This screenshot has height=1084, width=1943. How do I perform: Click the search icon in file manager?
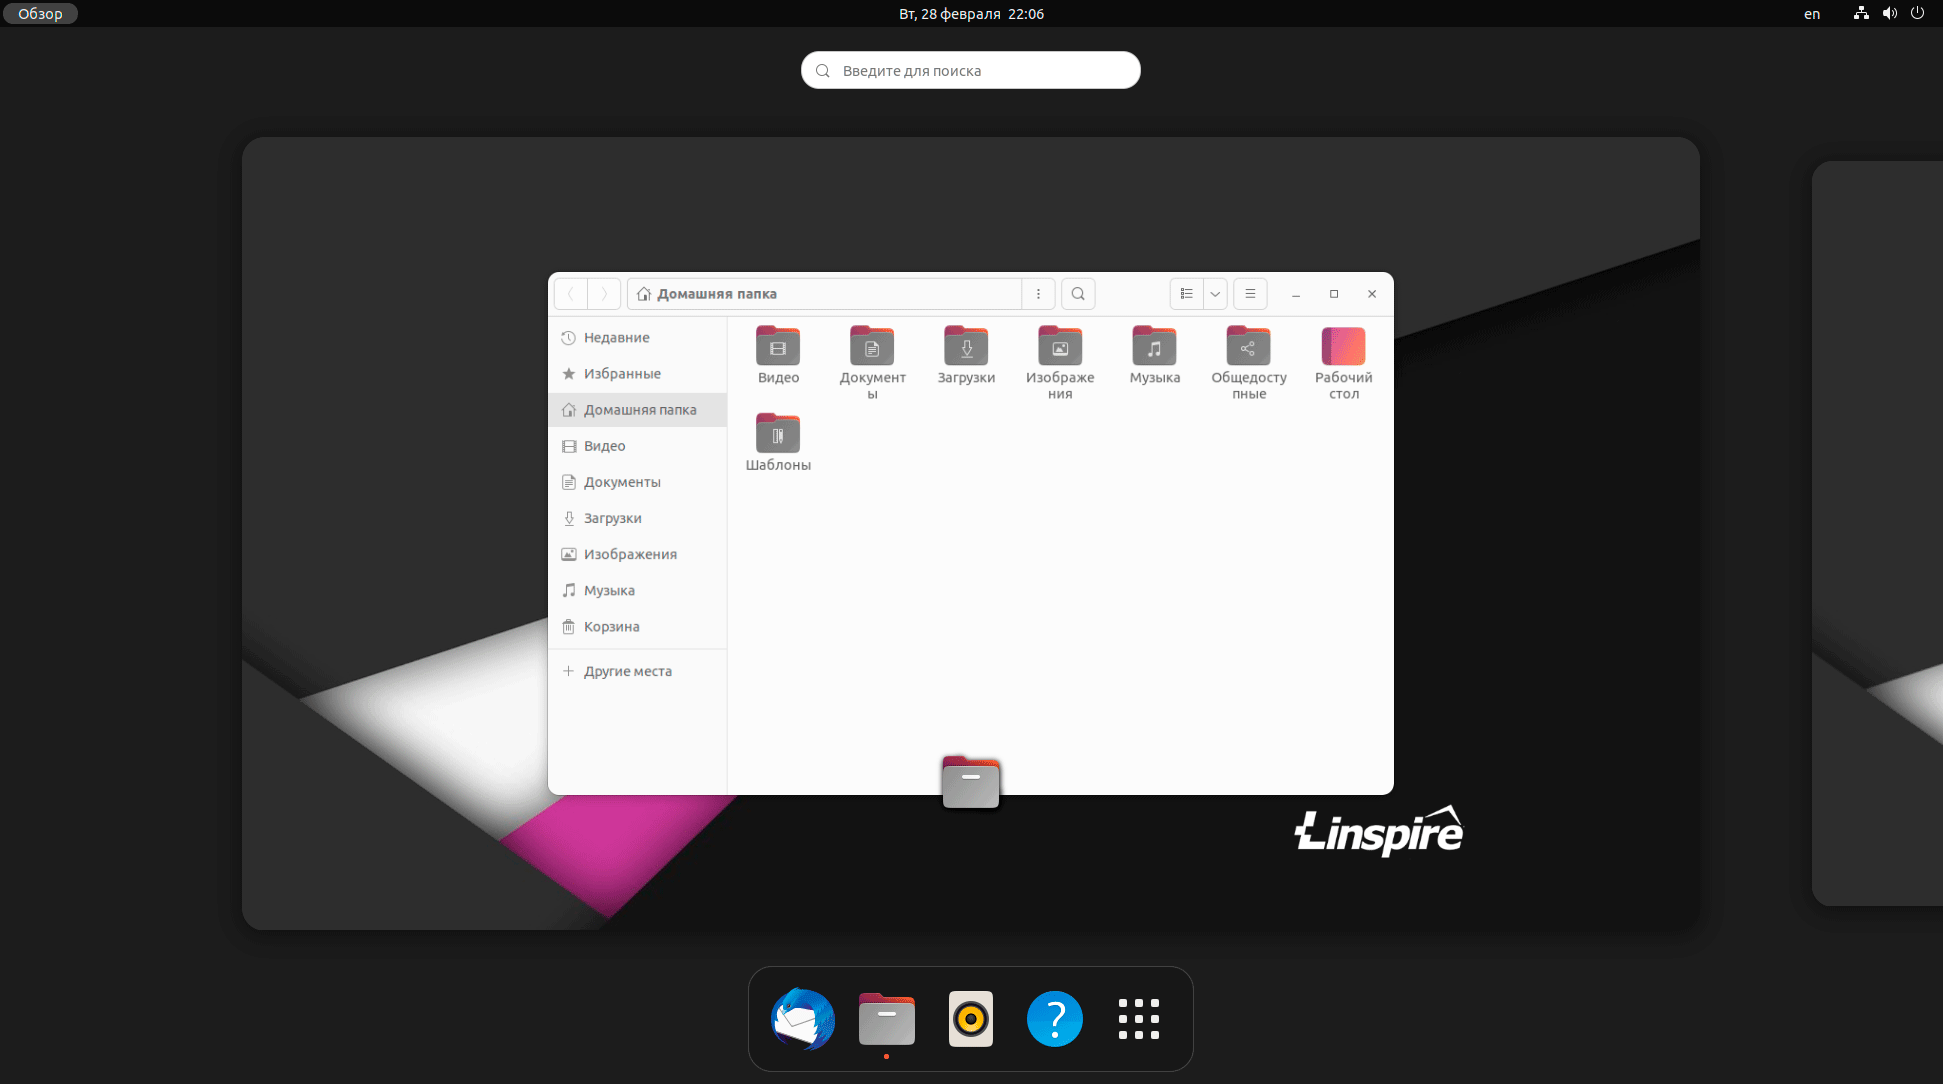pos(1078,294)
